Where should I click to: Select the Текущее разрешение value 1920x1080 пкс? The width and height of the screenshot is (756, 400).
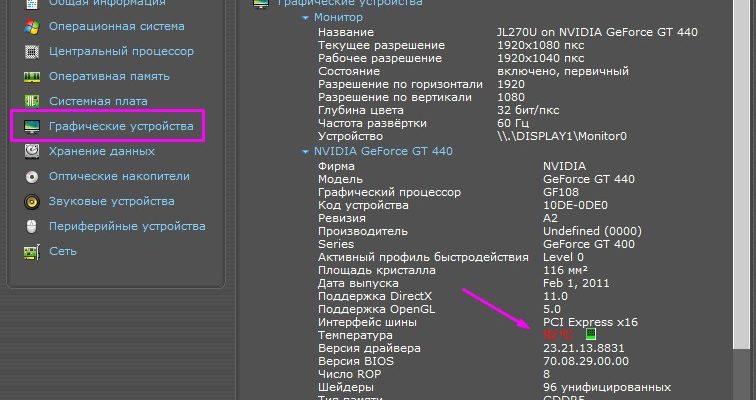click(540, 45)
